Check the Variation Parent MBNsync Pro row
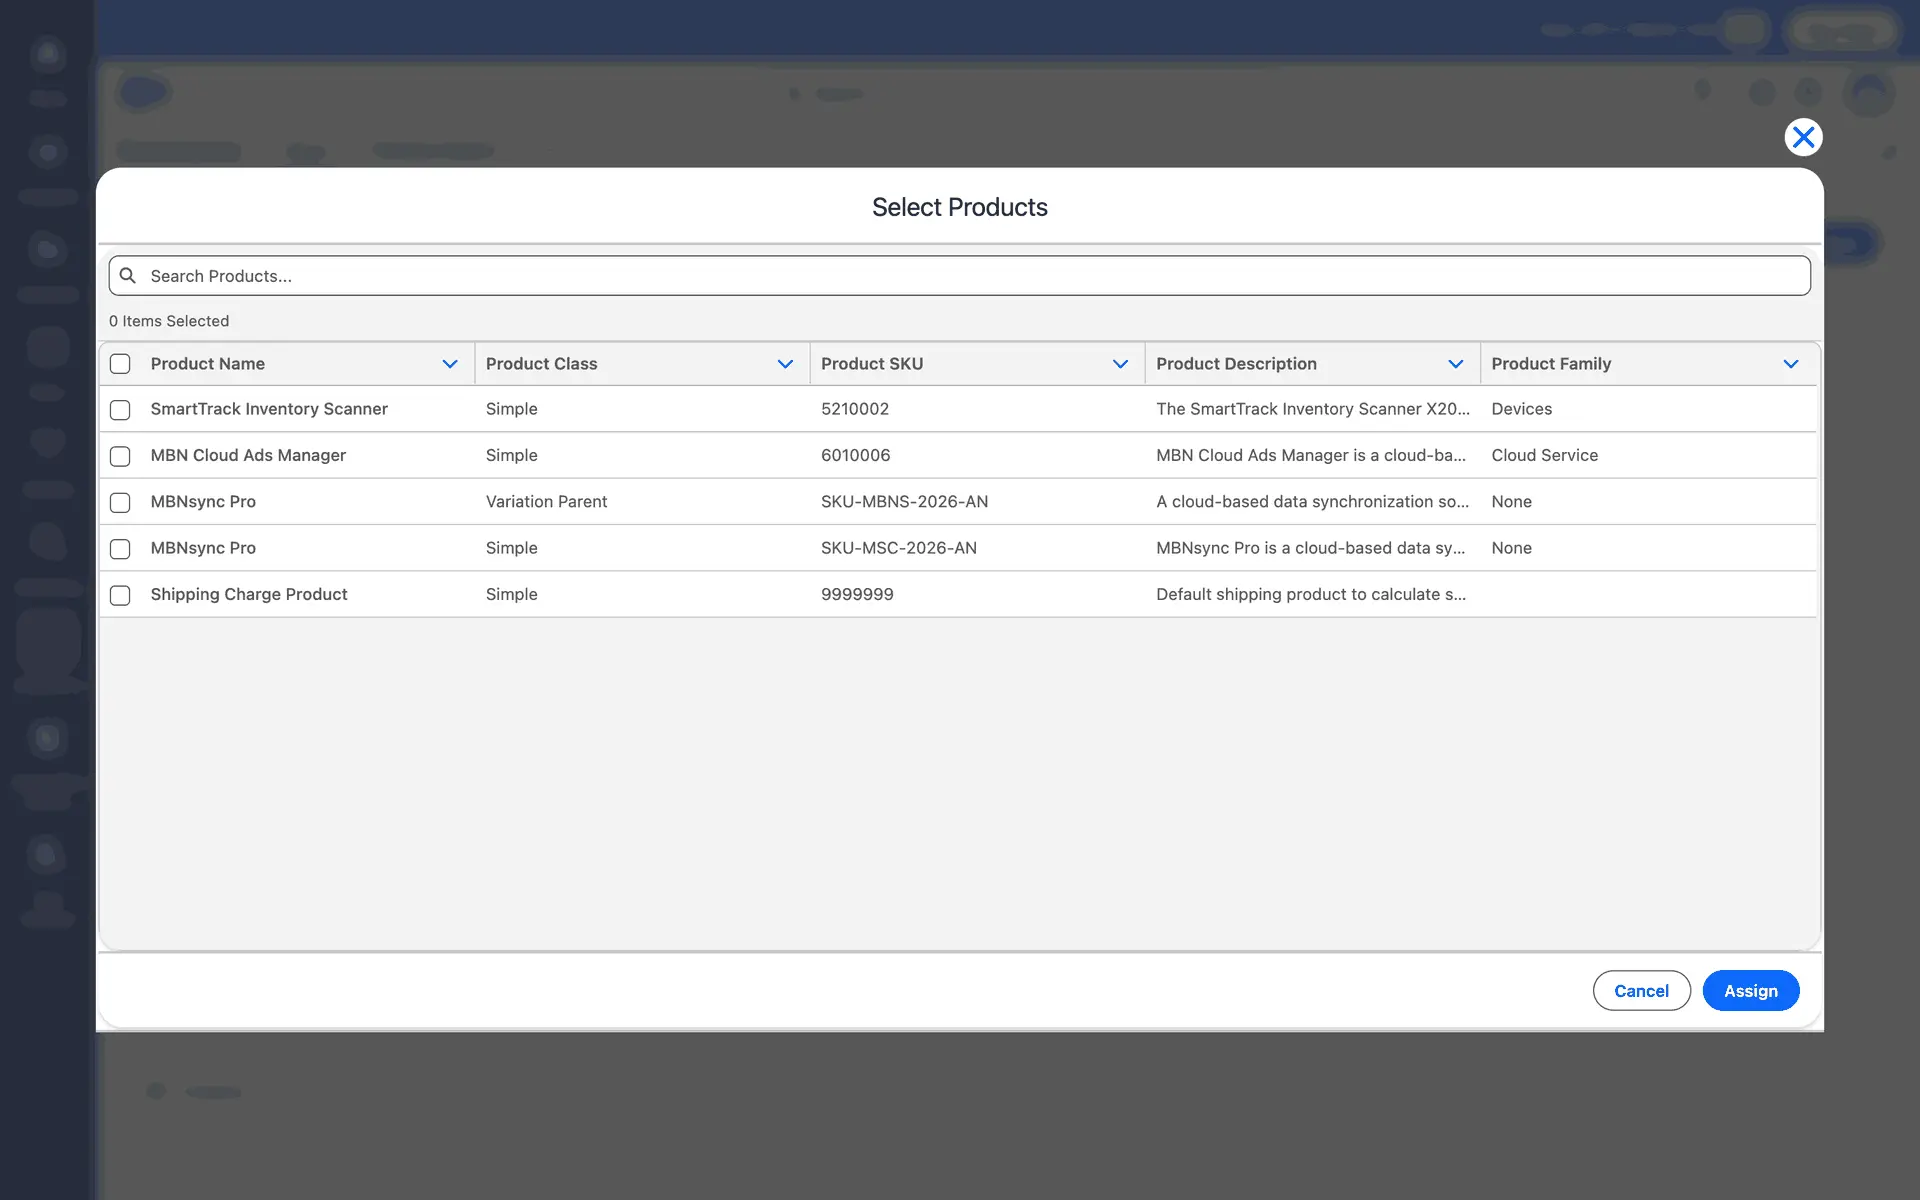Image resolution: width=1920 pixels, height=1200 pixels. click(120, 502)
